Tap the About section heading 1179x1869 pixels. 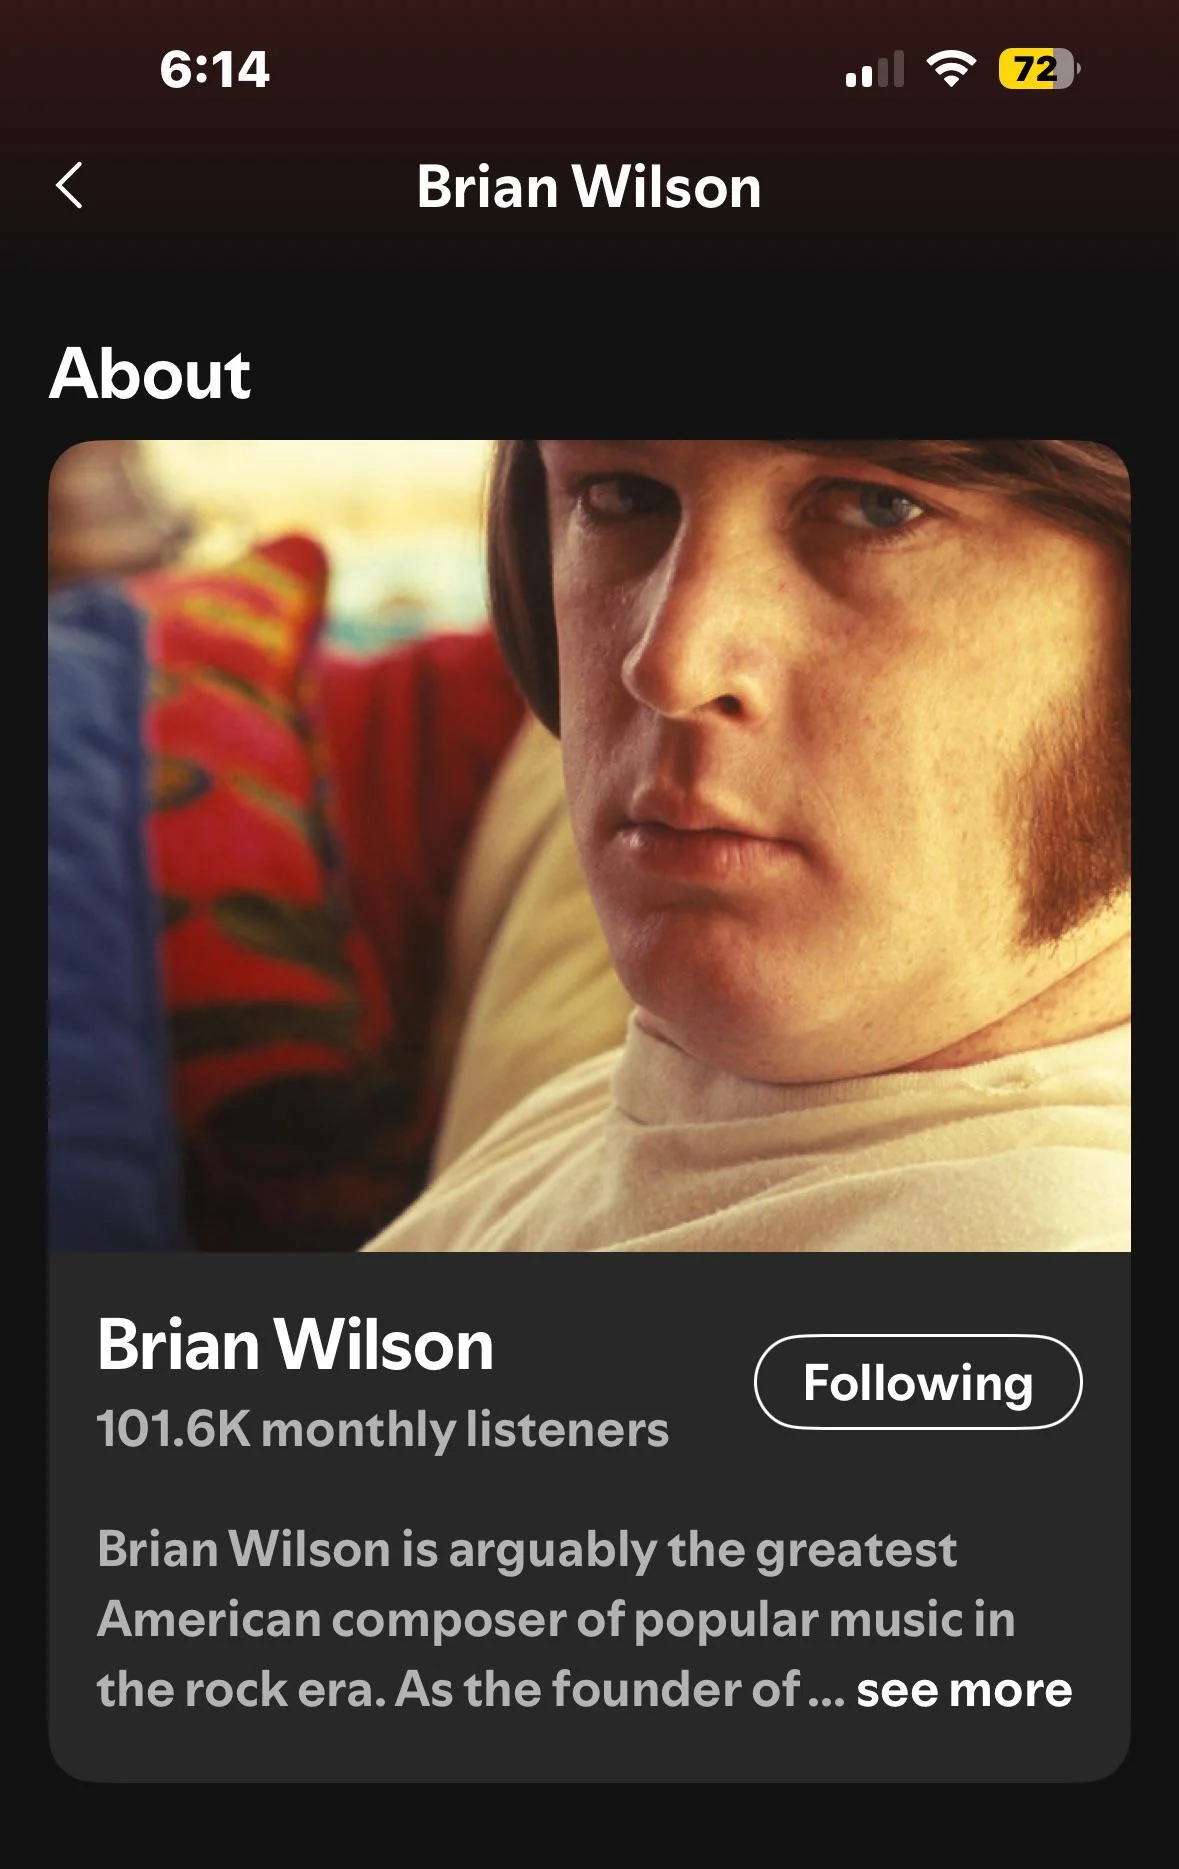coord(150,374)
